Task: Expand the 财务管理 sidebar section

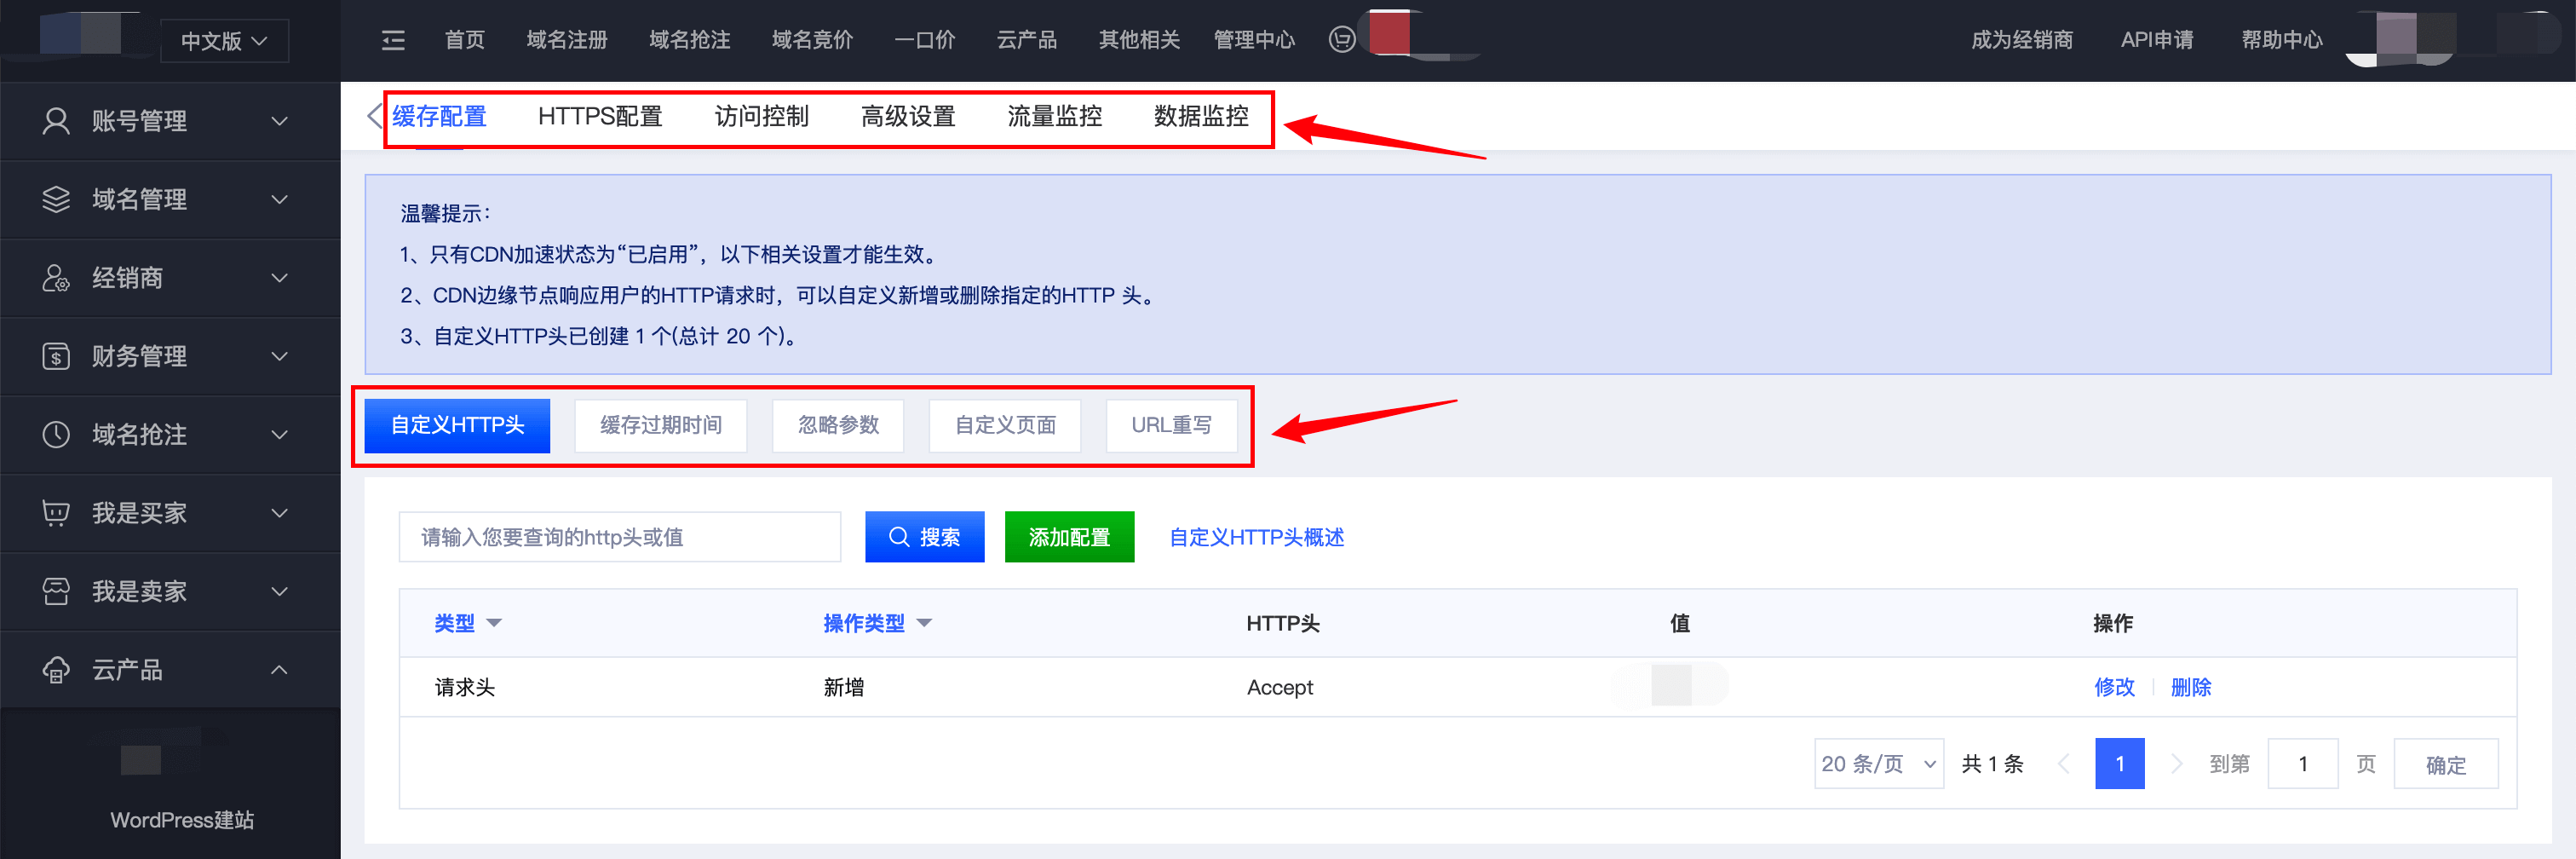Action: tap(280, 356)
